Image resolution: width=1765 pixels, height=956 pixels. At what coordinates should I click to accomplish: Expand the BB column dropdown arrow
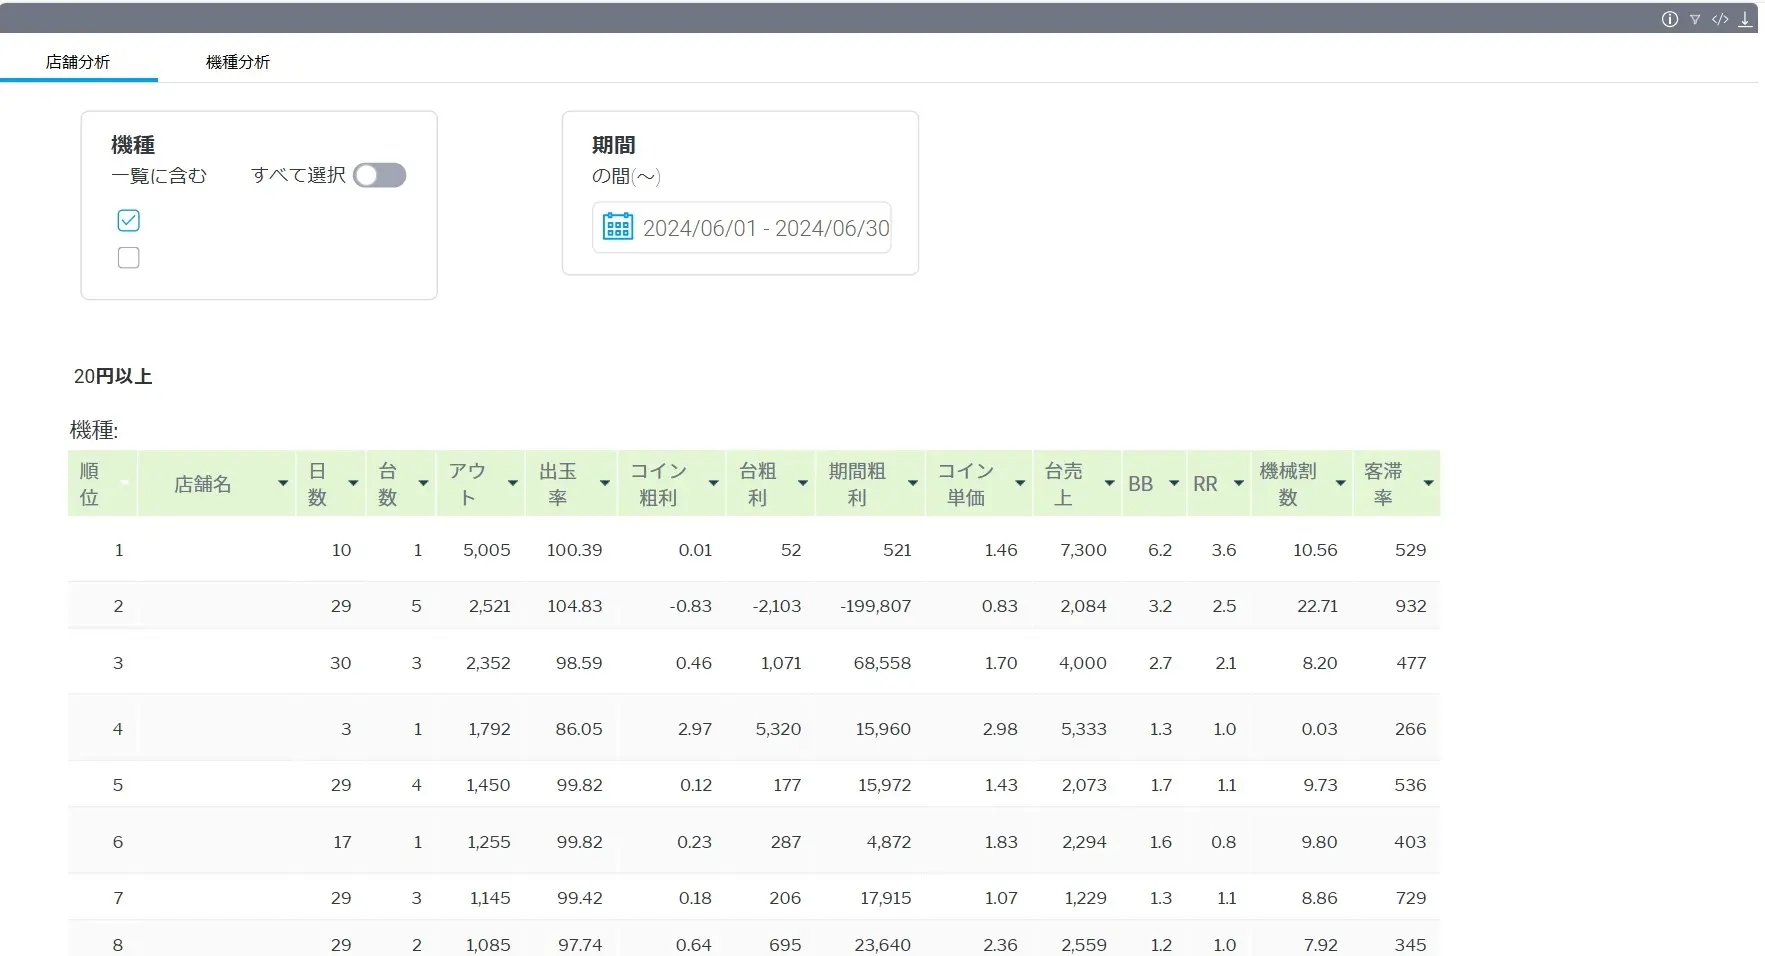[1174, 484]
